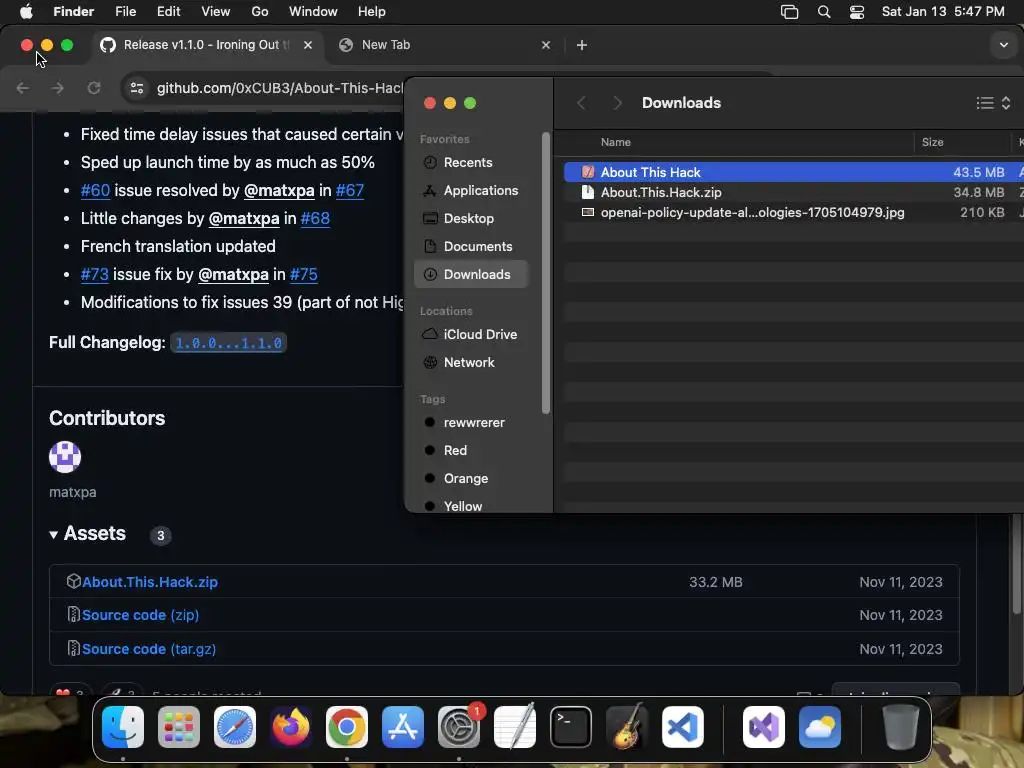The height and width of the screenshot is (768, 1024).
Task: Open the 1.0.0...1.1.0 changelog link
Action: pyautogui.click(x=229, y=343)
